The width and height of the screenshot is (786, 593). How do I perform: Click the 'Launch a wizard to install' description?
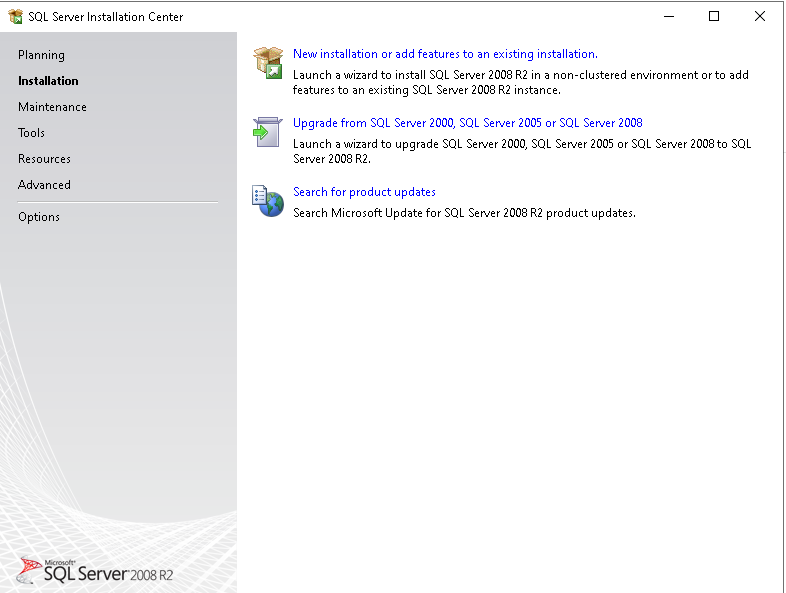(521, 82)
